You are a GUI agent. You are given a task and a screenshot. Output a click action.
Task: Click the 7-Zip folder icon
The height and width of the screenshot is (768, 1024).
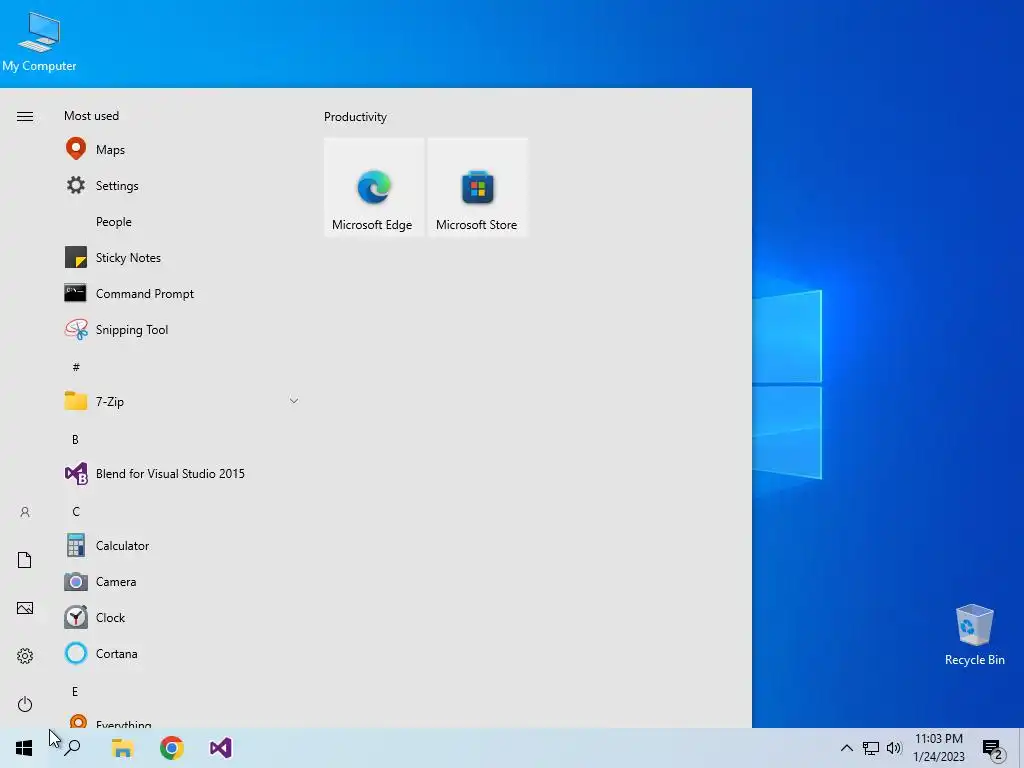76,401
